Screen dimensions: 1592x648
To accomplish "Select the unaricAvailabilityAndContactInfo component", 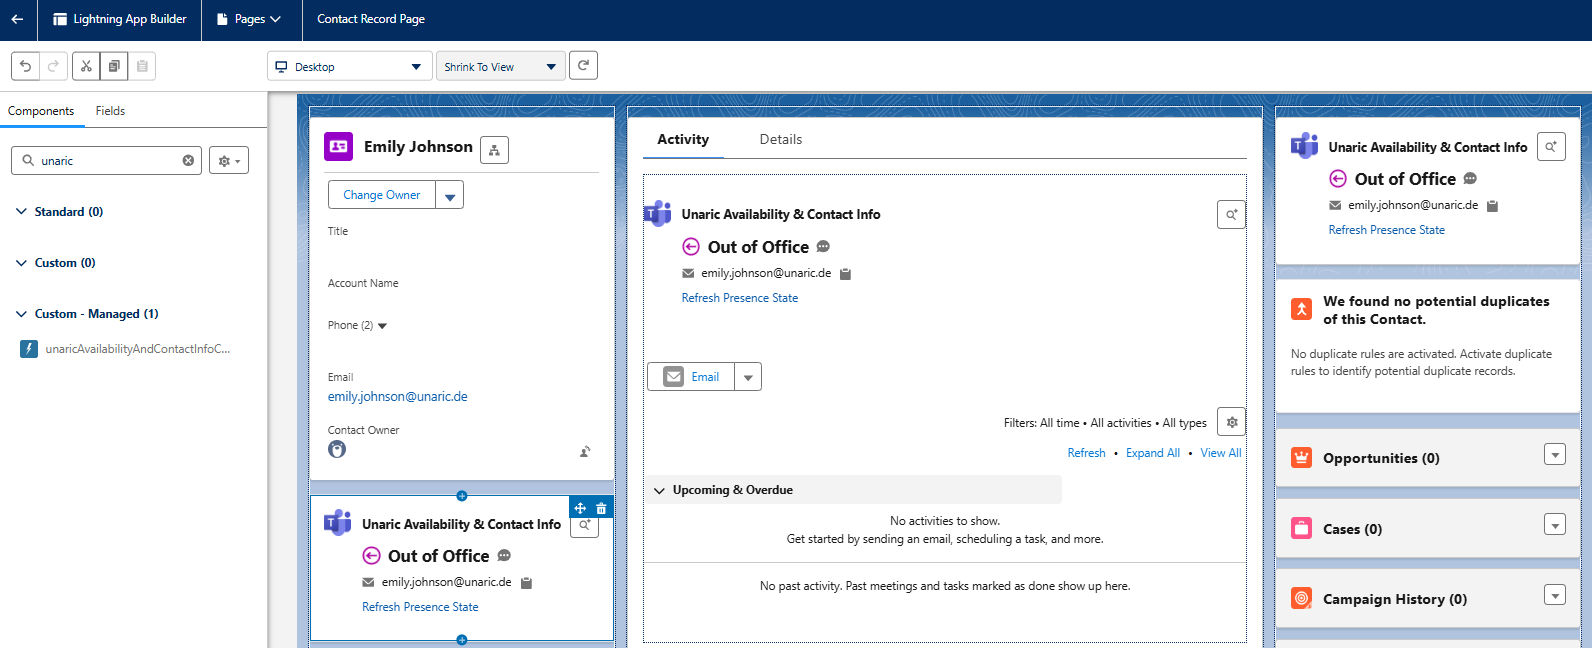I will point(136,349).
